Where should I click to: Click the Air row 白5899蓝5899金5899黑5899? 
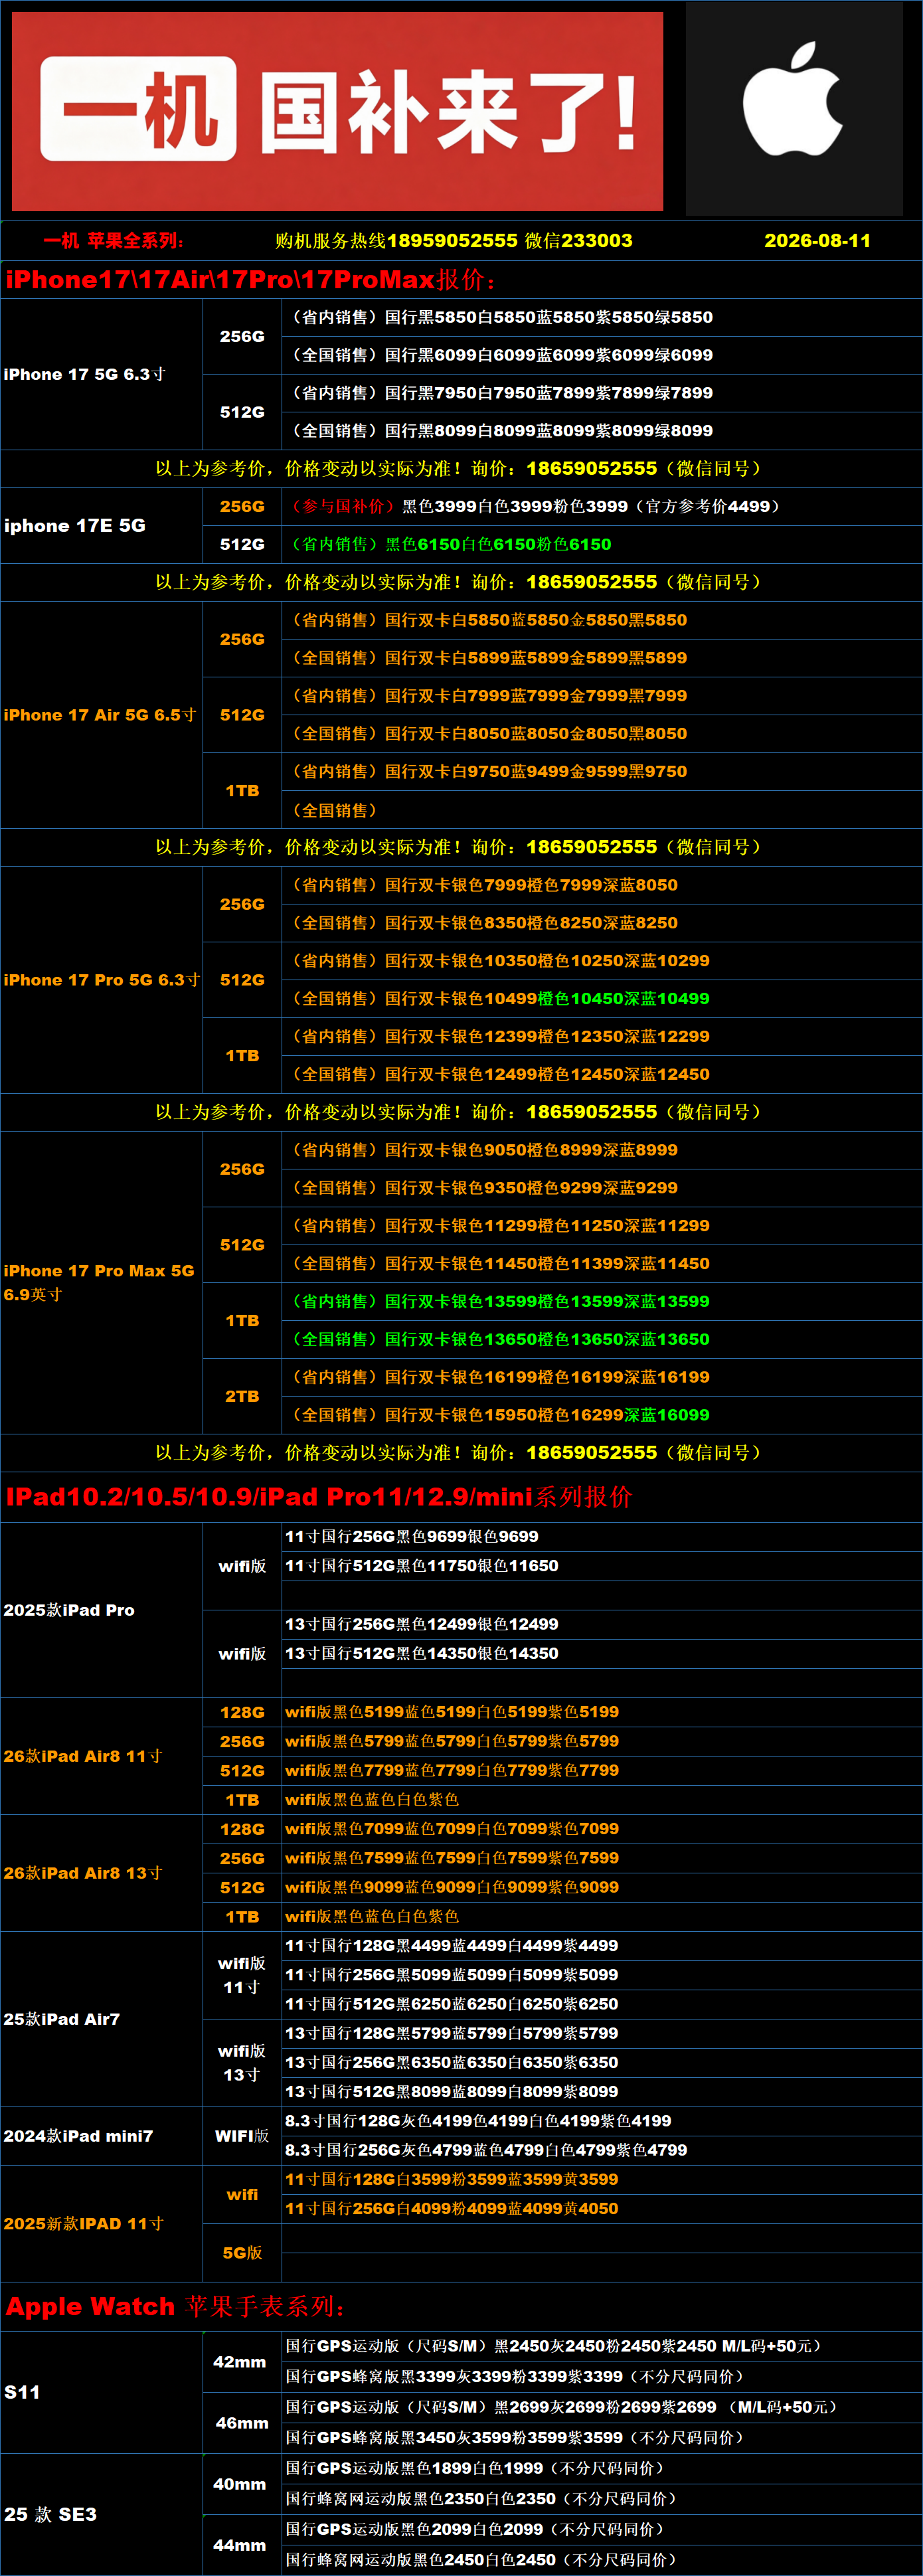[602, 658]
